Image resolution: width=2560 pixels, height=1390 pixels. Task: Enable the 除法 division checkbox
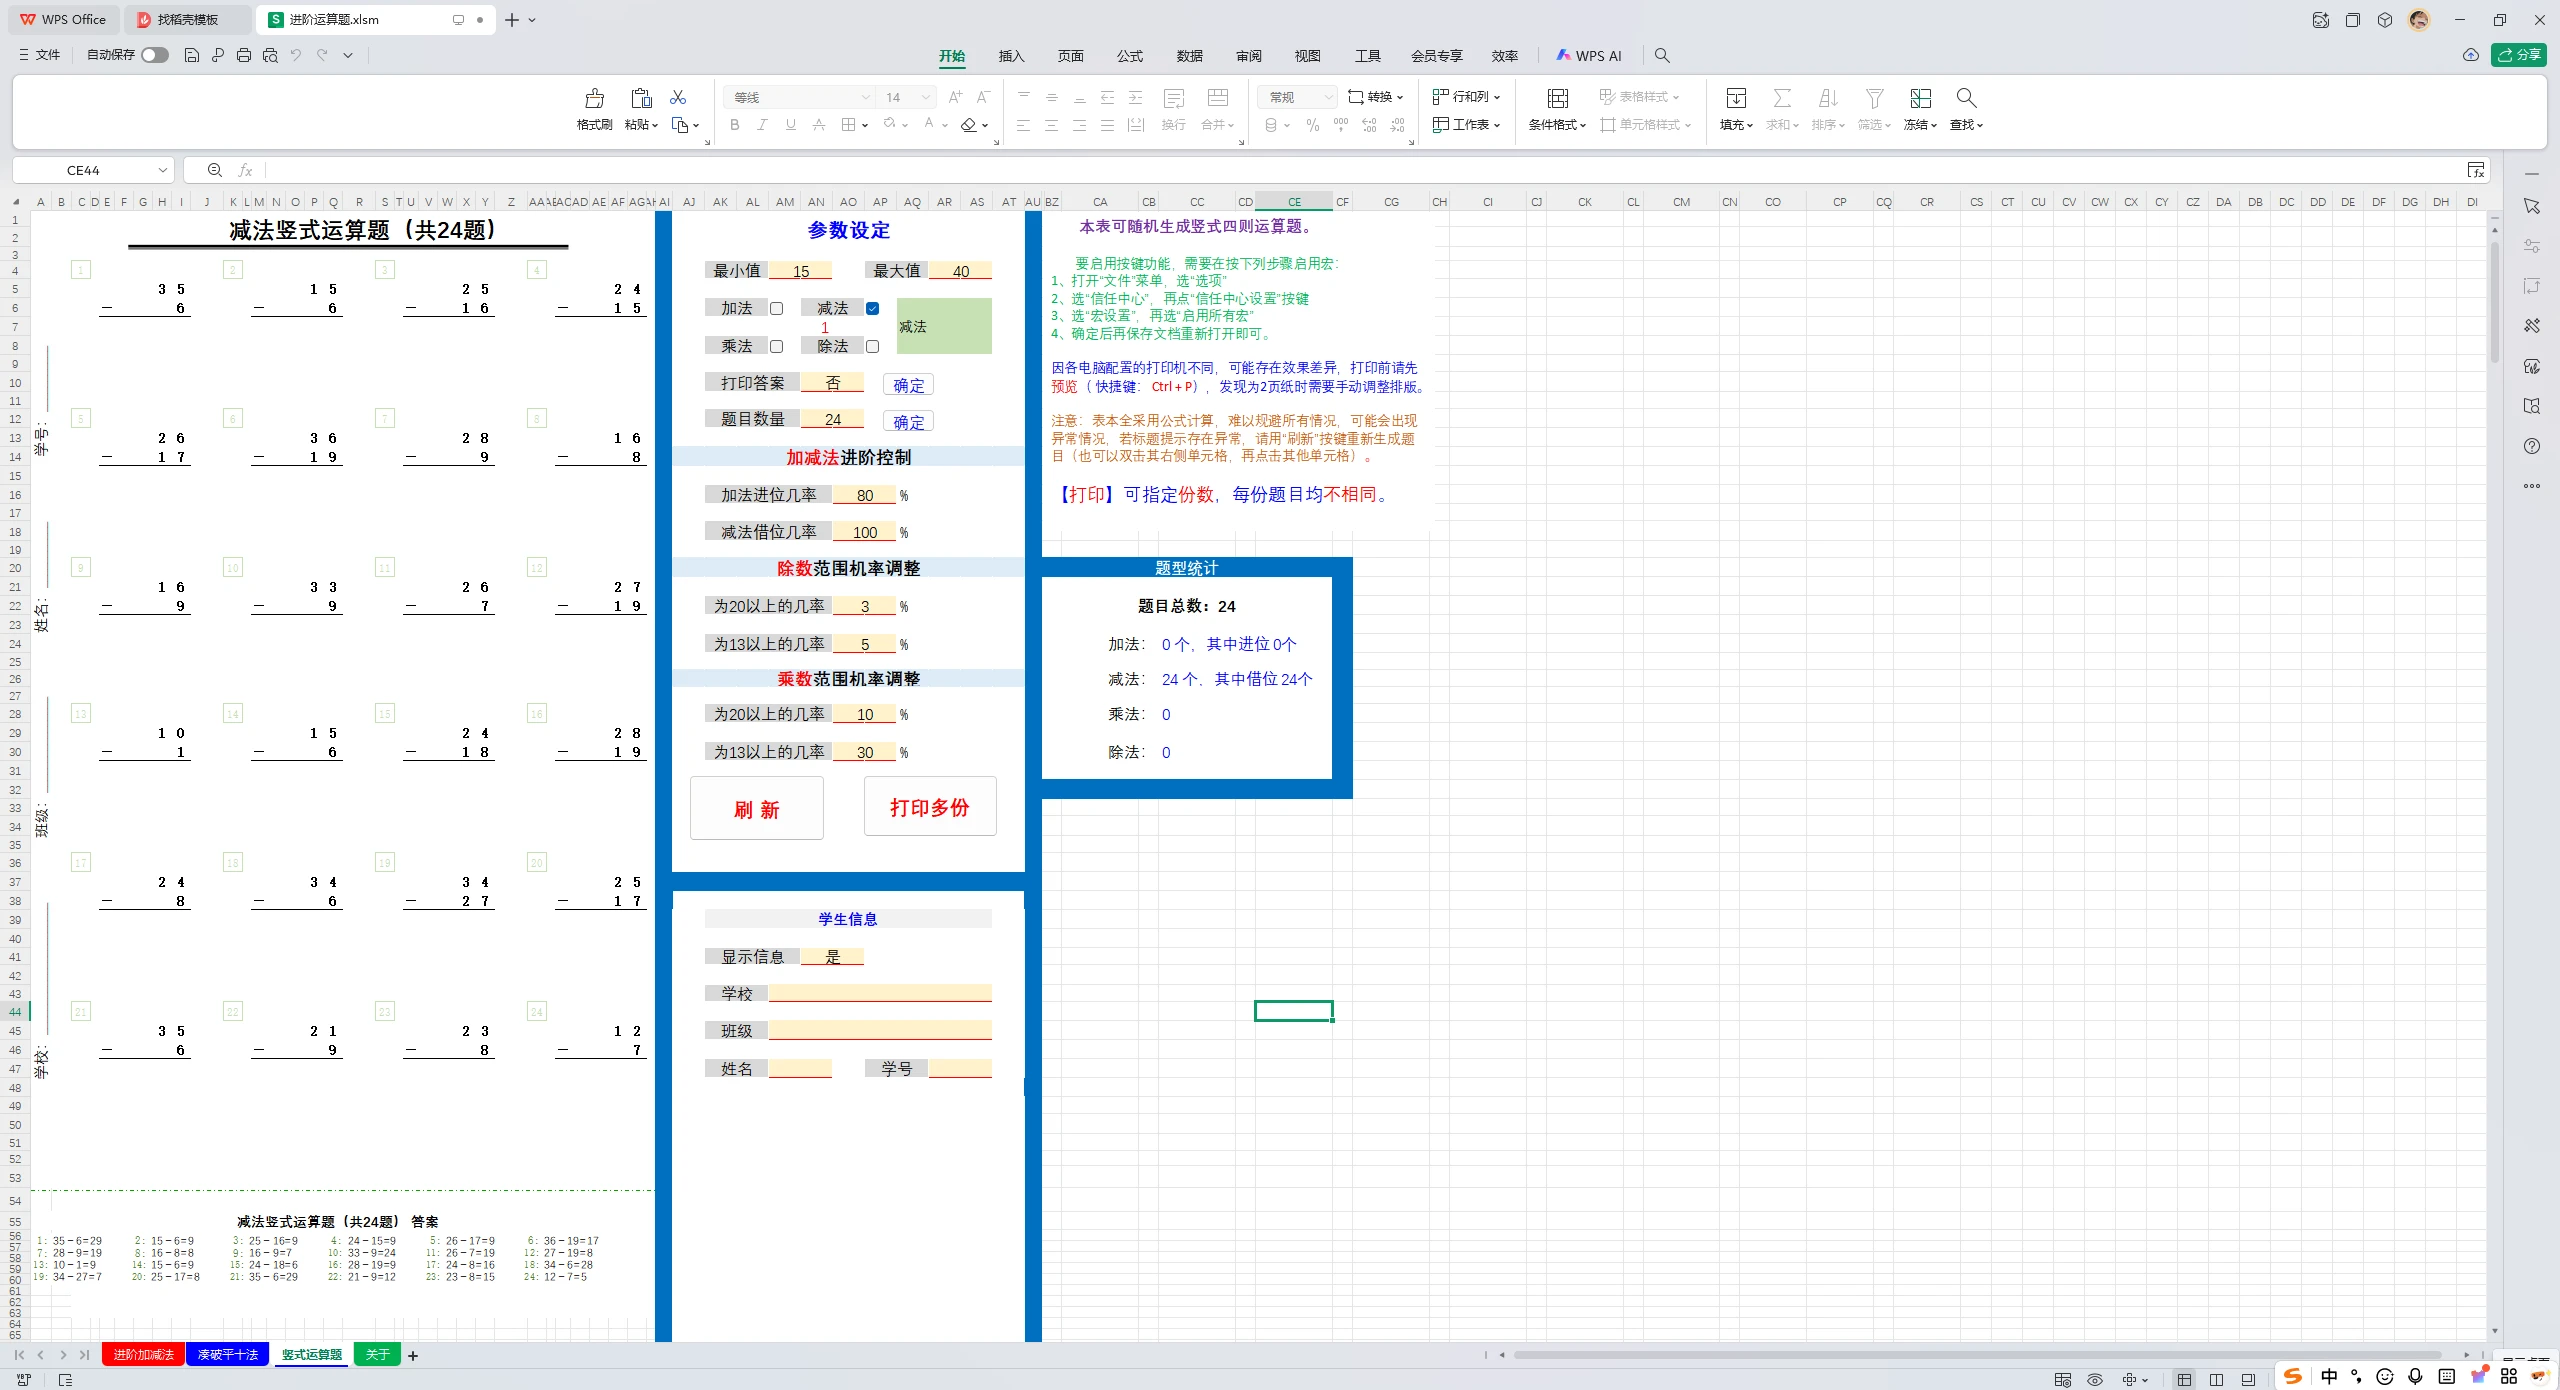point(872,347)
